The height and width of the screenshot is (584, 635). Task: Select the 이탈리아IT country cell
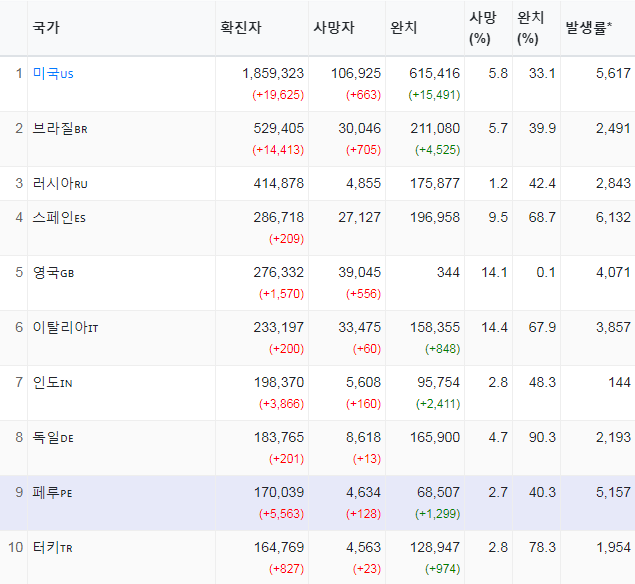(65, 328)
